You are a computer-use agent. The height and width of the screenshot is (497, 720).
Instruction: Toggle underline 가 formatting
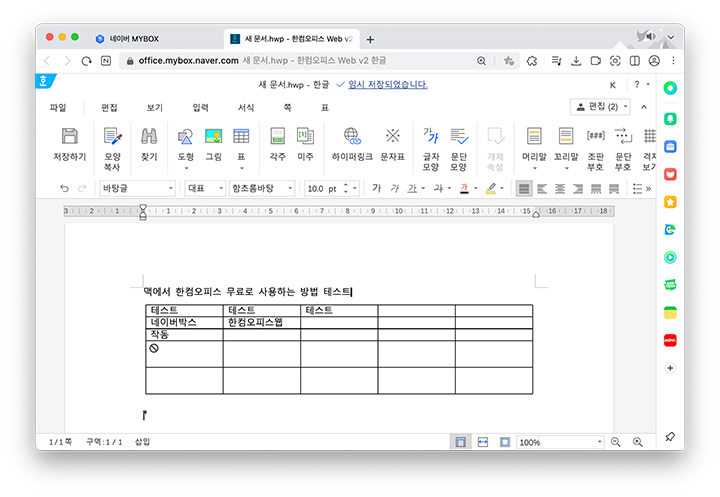pyautogui.click(x=412, y=188)
